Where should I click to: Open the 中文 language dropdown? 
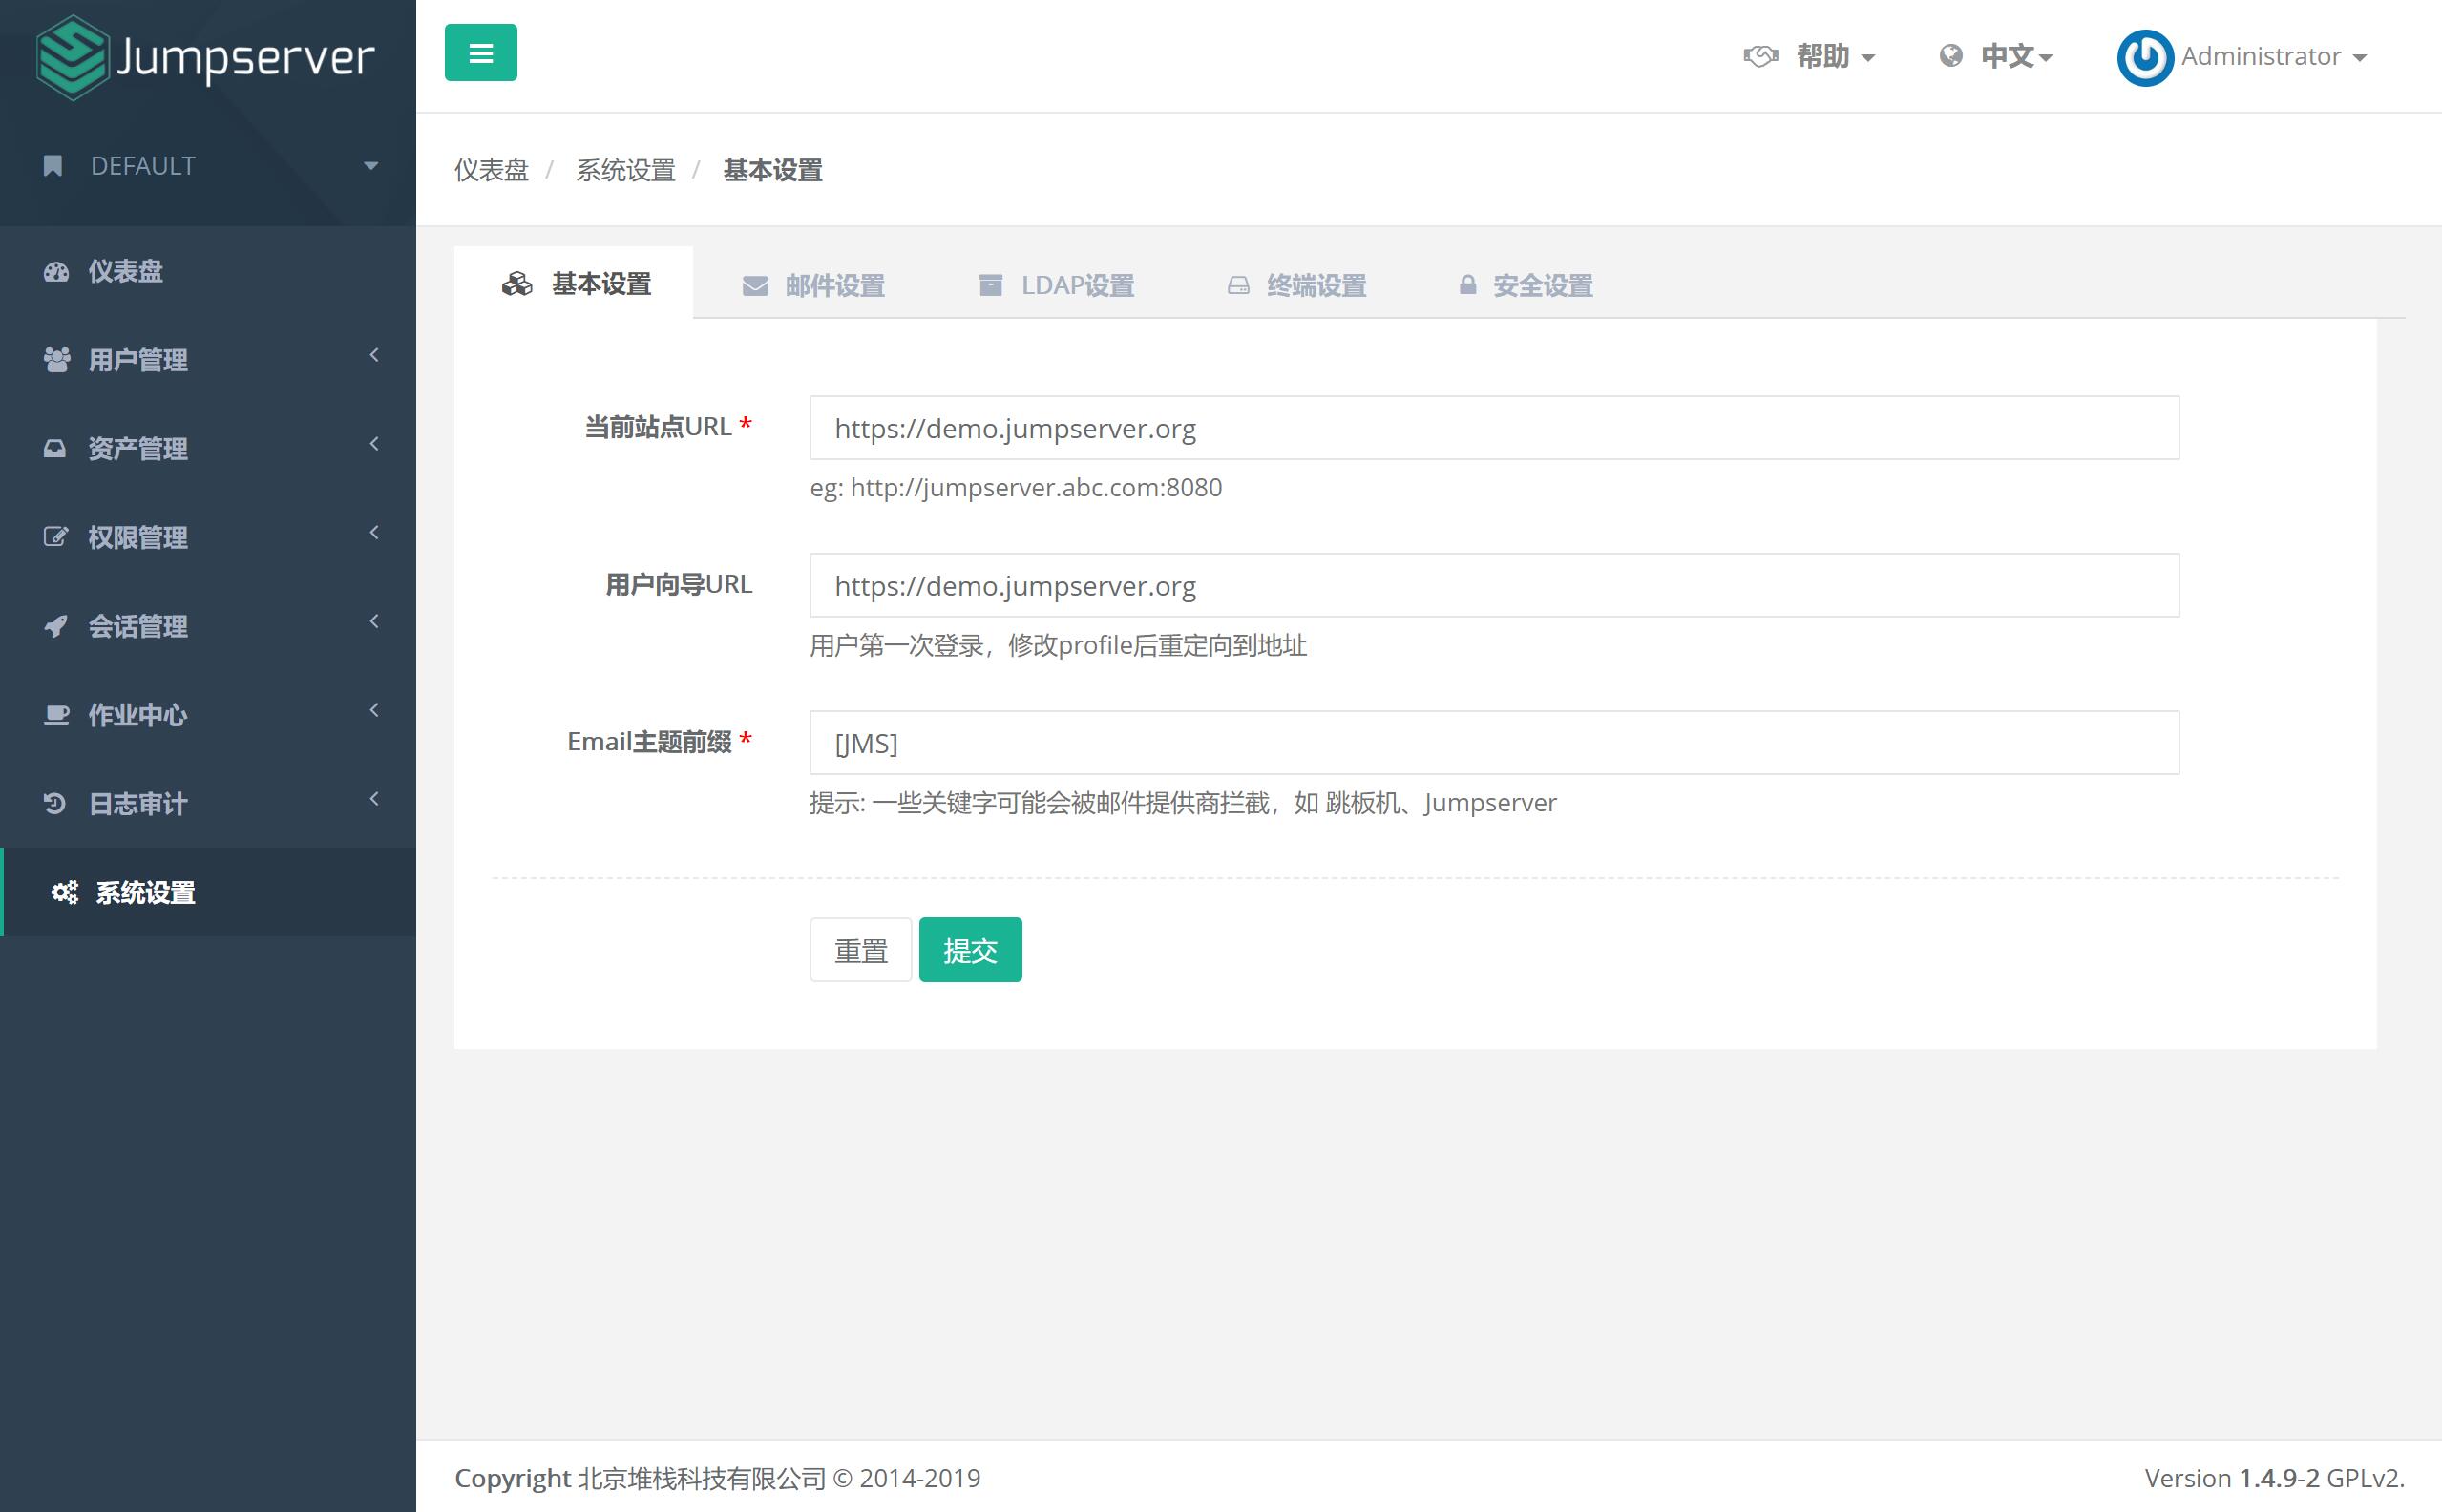point(2017,56)
